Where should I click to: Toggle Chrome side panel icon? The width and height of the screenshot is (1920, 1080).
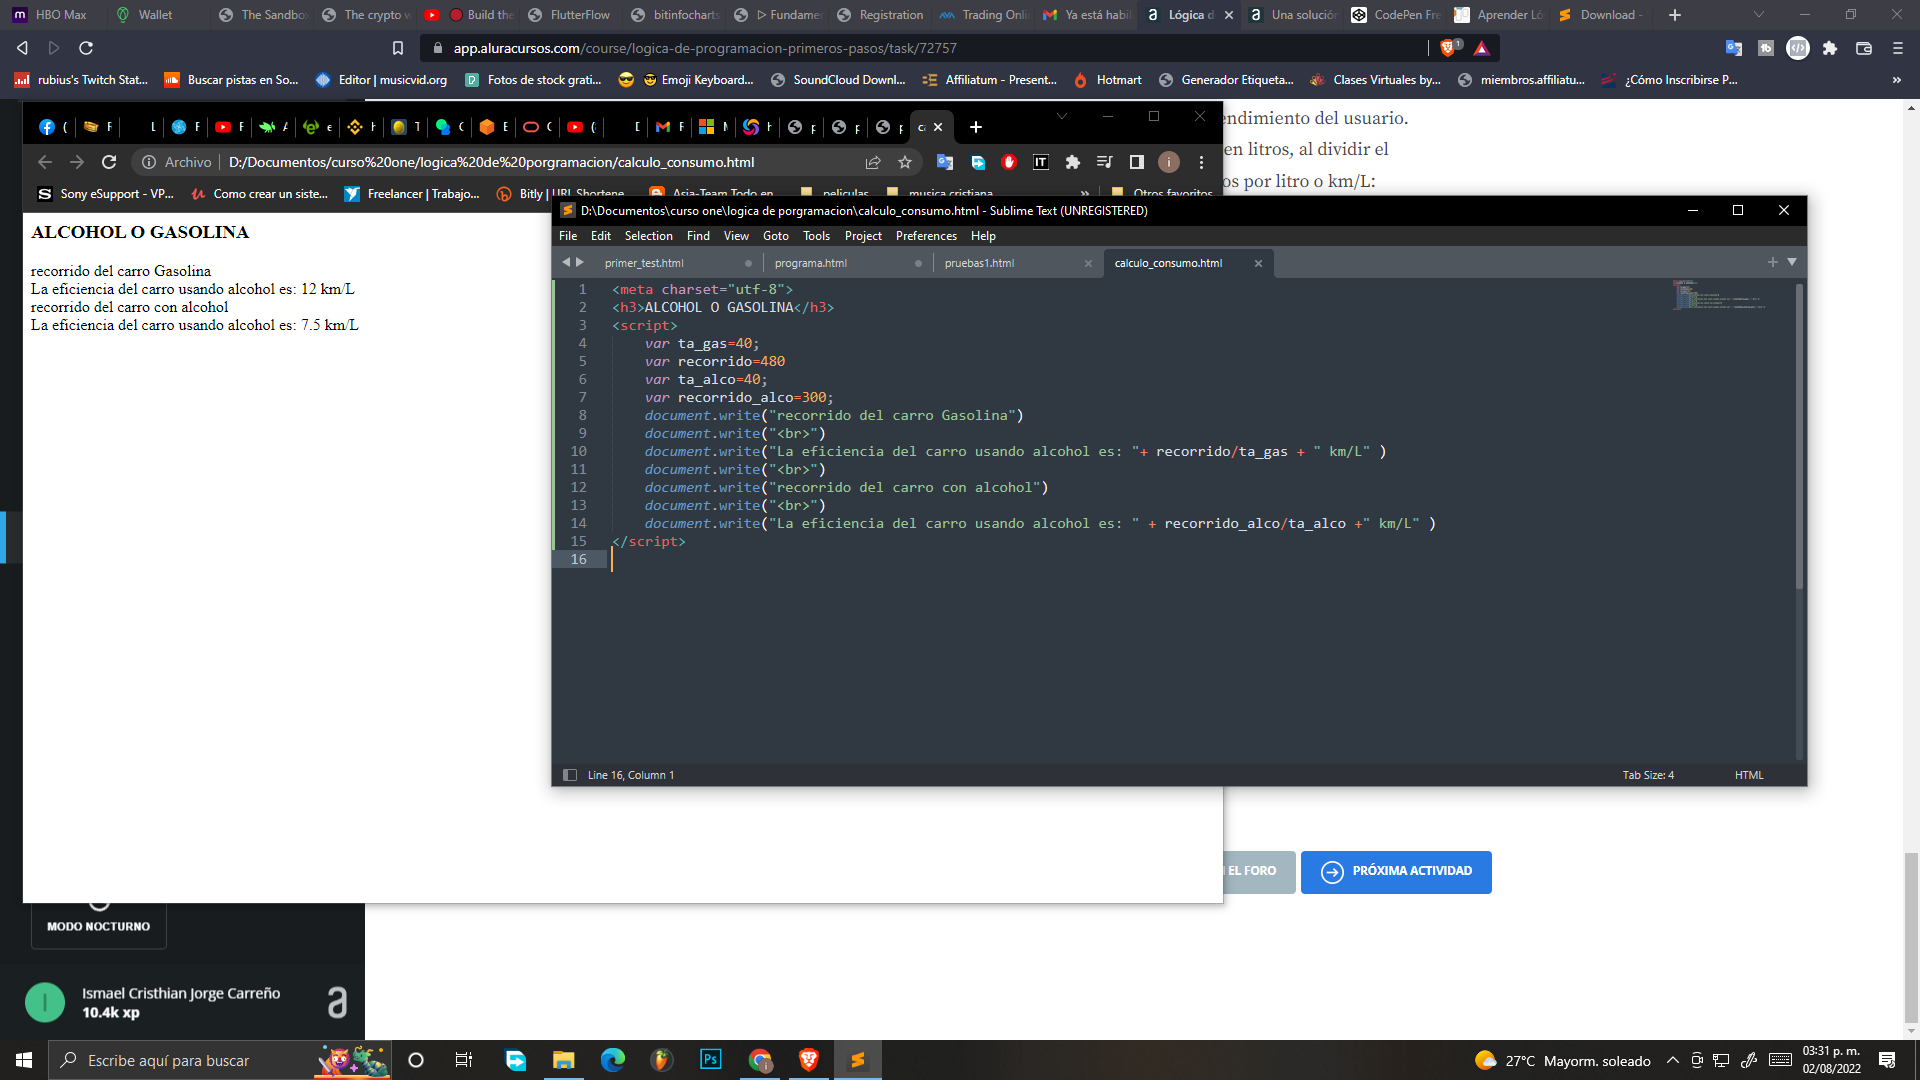coord(1137,162)
